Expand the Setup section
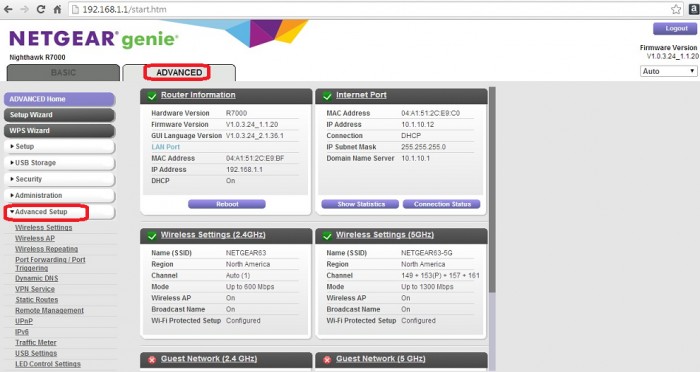This screenshot has height=372, width=700. pyautogui.click(x=59, y=146)
